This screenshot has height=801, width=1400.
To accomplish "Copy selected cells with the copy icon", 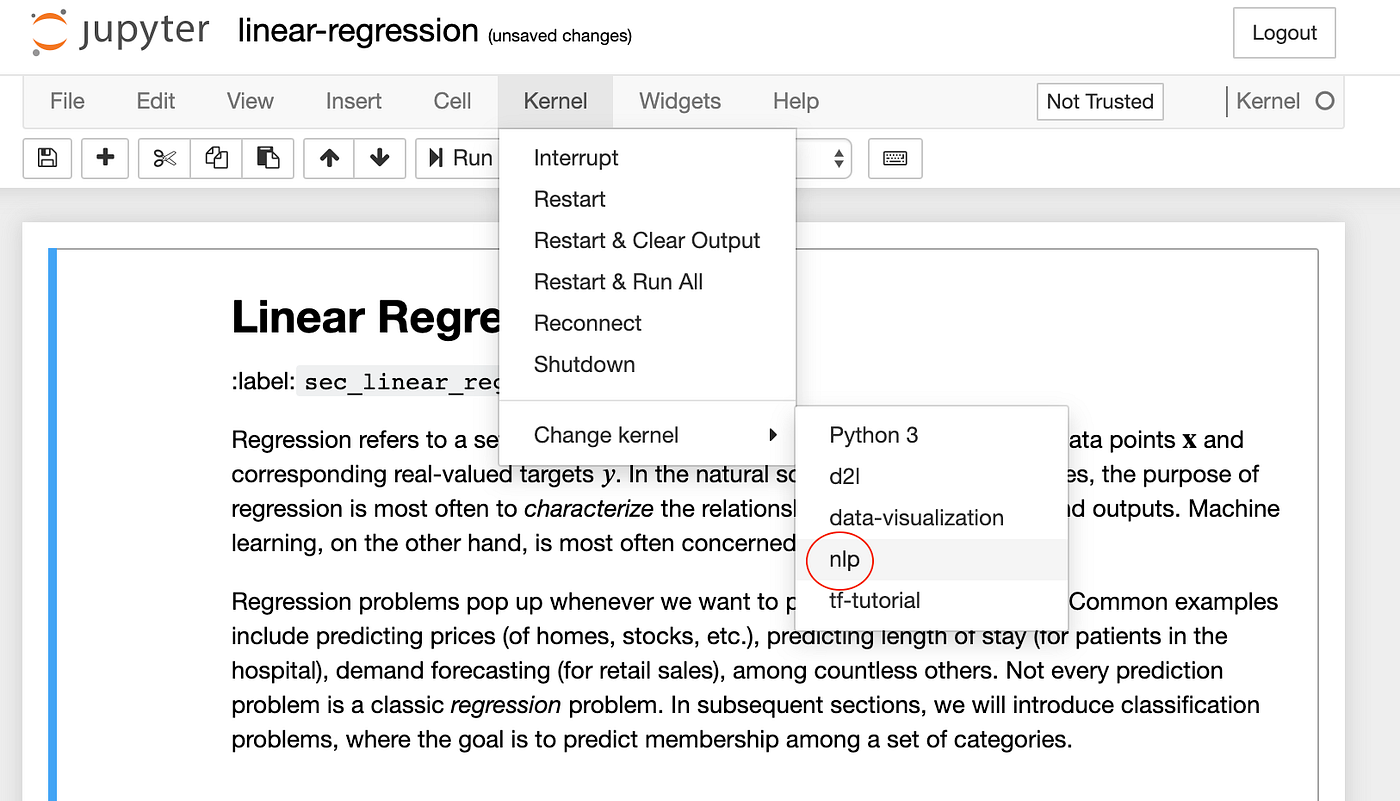I will point(217,158).
